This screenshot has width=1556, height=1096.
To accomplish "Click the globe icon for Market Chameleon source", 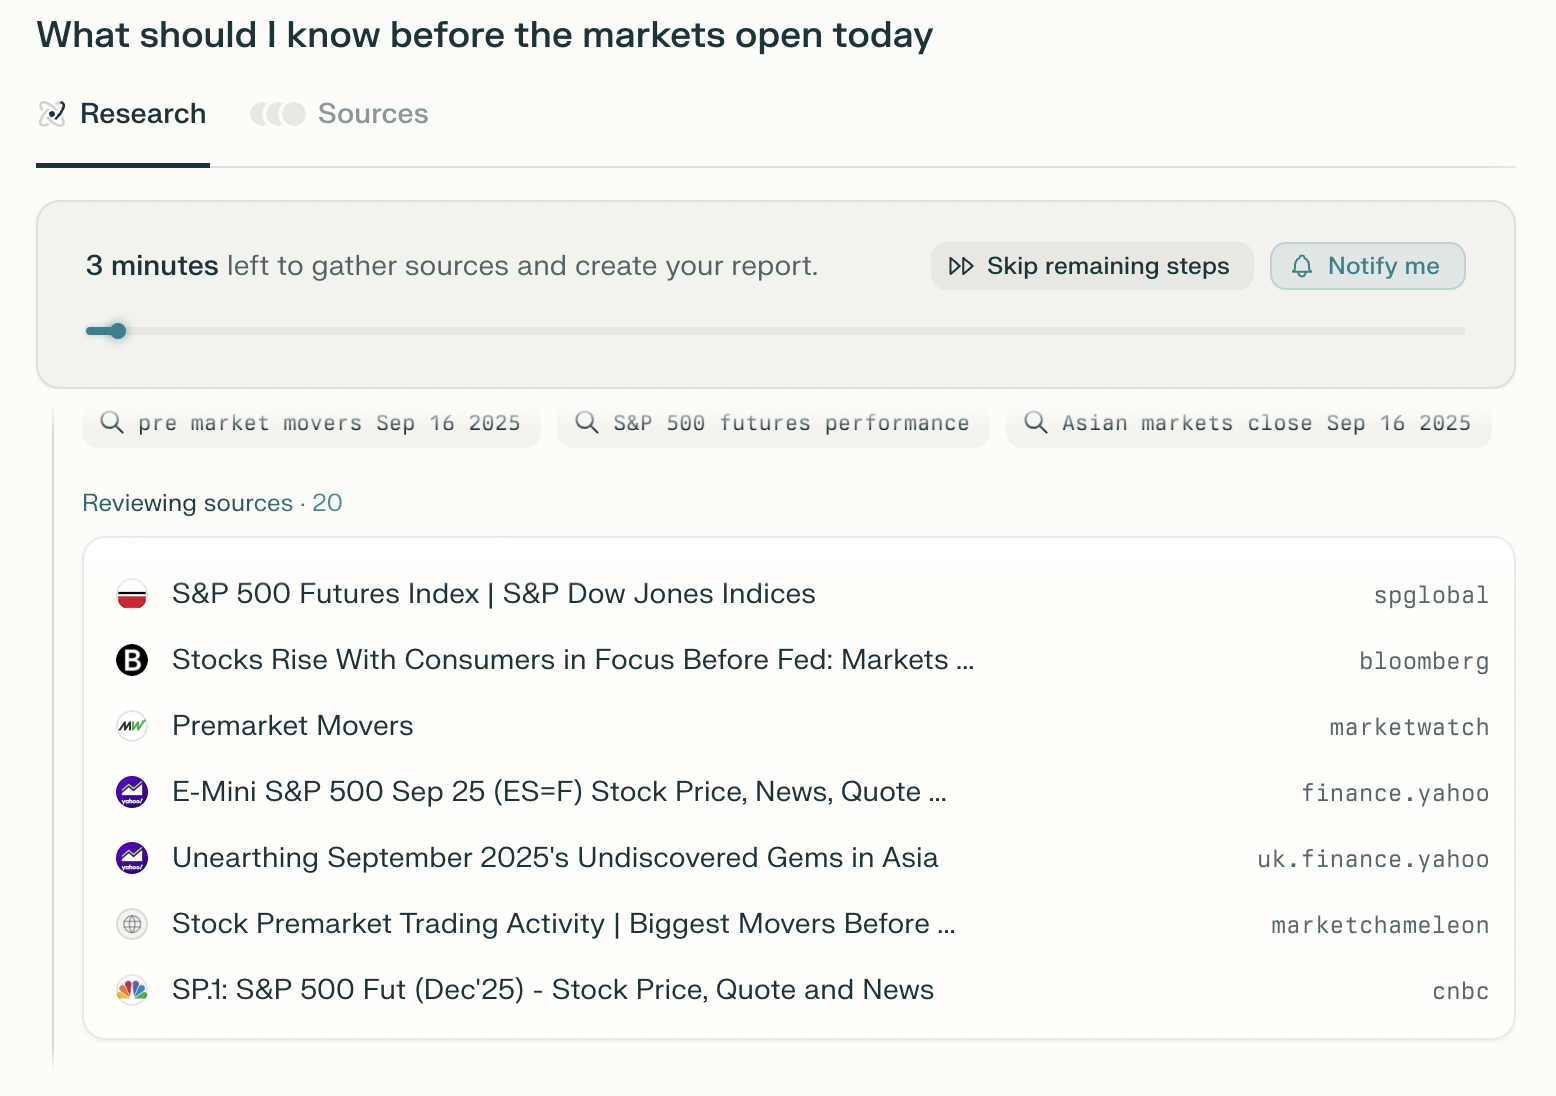I will click(132, 925).
